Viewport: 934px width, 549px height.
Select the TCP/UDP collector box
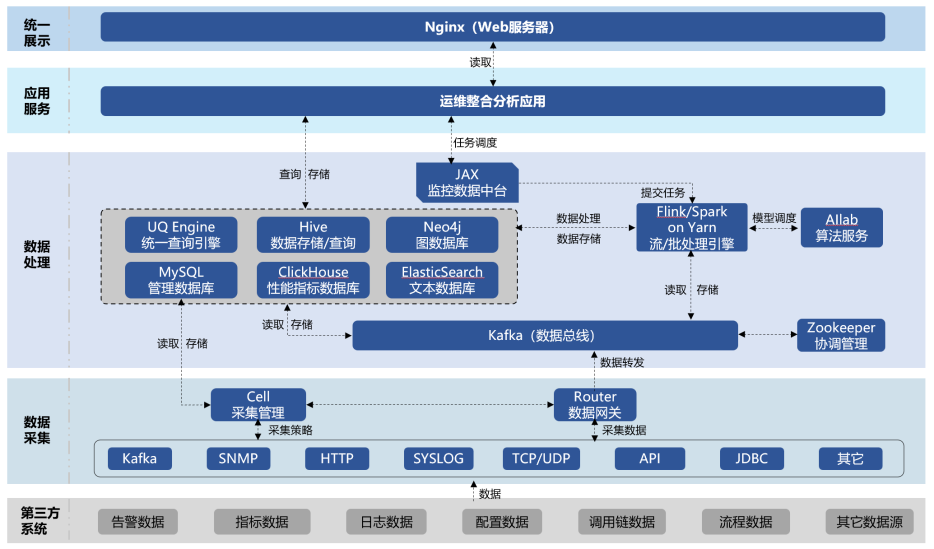click(541, 459)
